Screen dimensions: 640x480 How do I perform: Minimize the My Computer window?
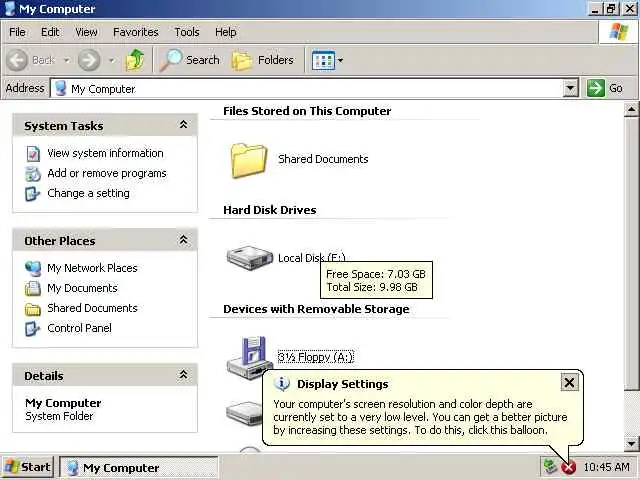(x=595, y=9)
